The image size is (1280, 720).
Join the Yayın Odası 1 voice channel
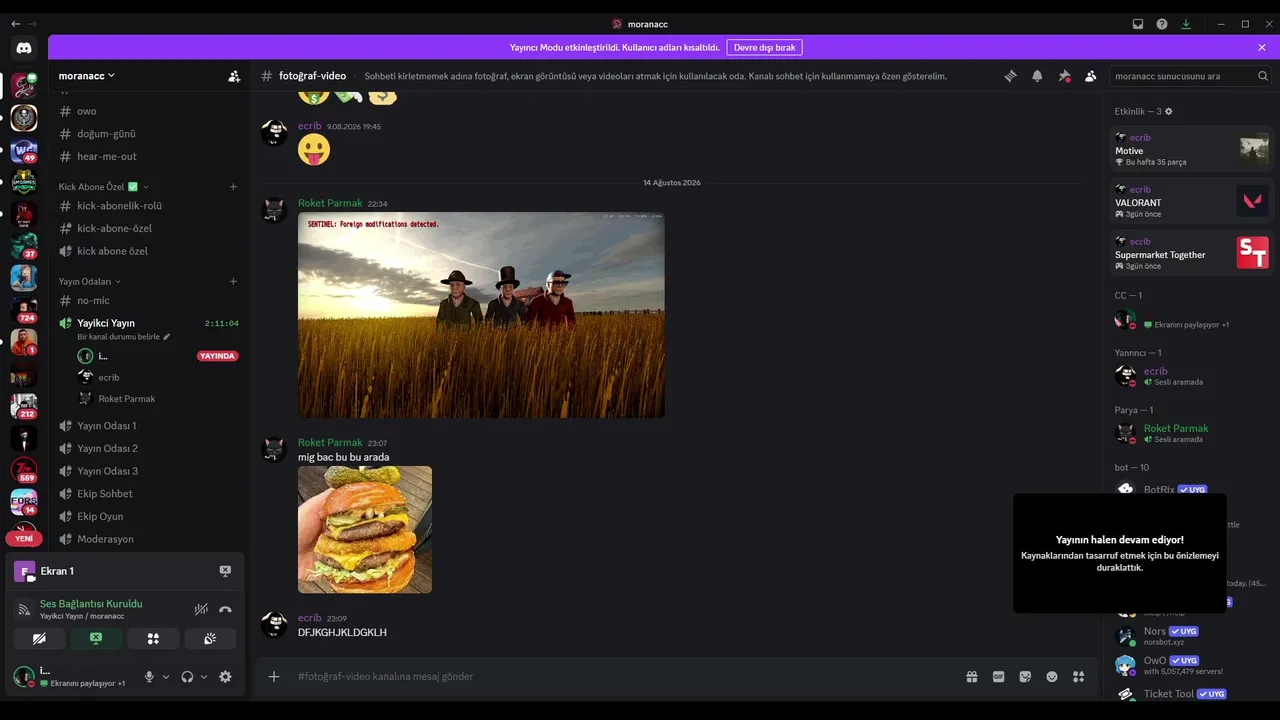pos(148,426)
